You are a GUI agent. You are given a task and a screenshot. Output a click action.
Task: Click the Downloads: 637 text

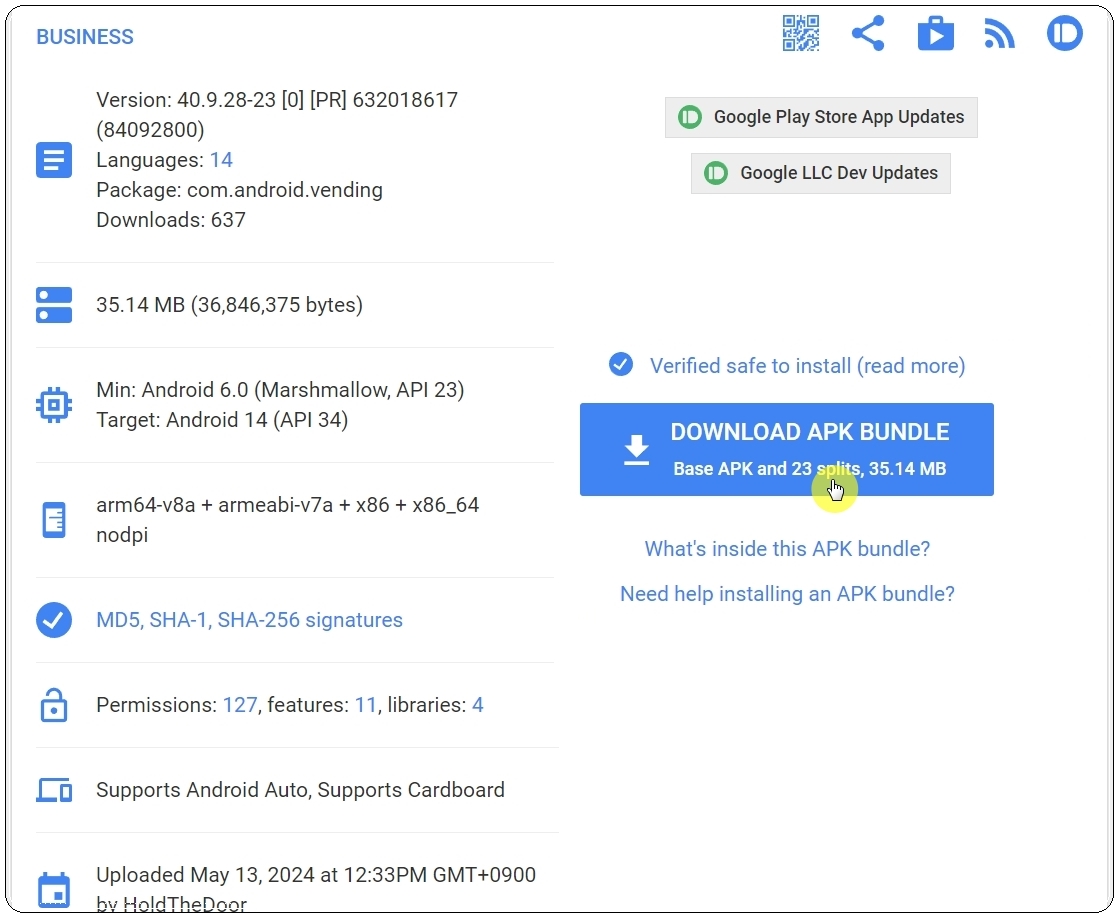(x=171, y=220)
